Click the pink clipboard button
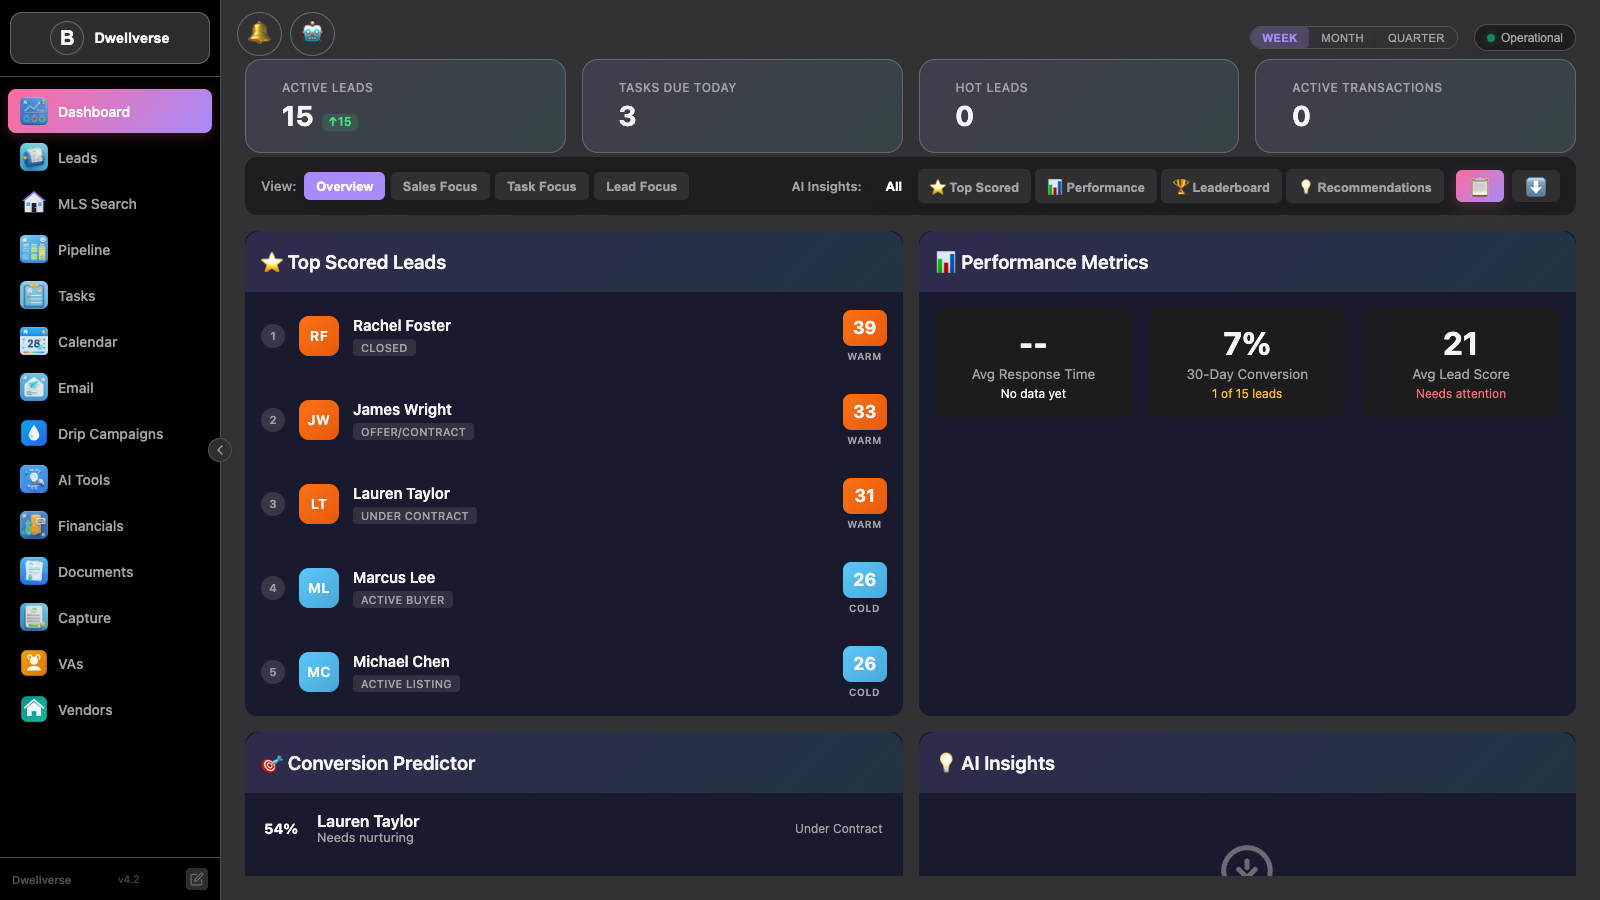The image size is (1600, 900). tap(1480, 187)
